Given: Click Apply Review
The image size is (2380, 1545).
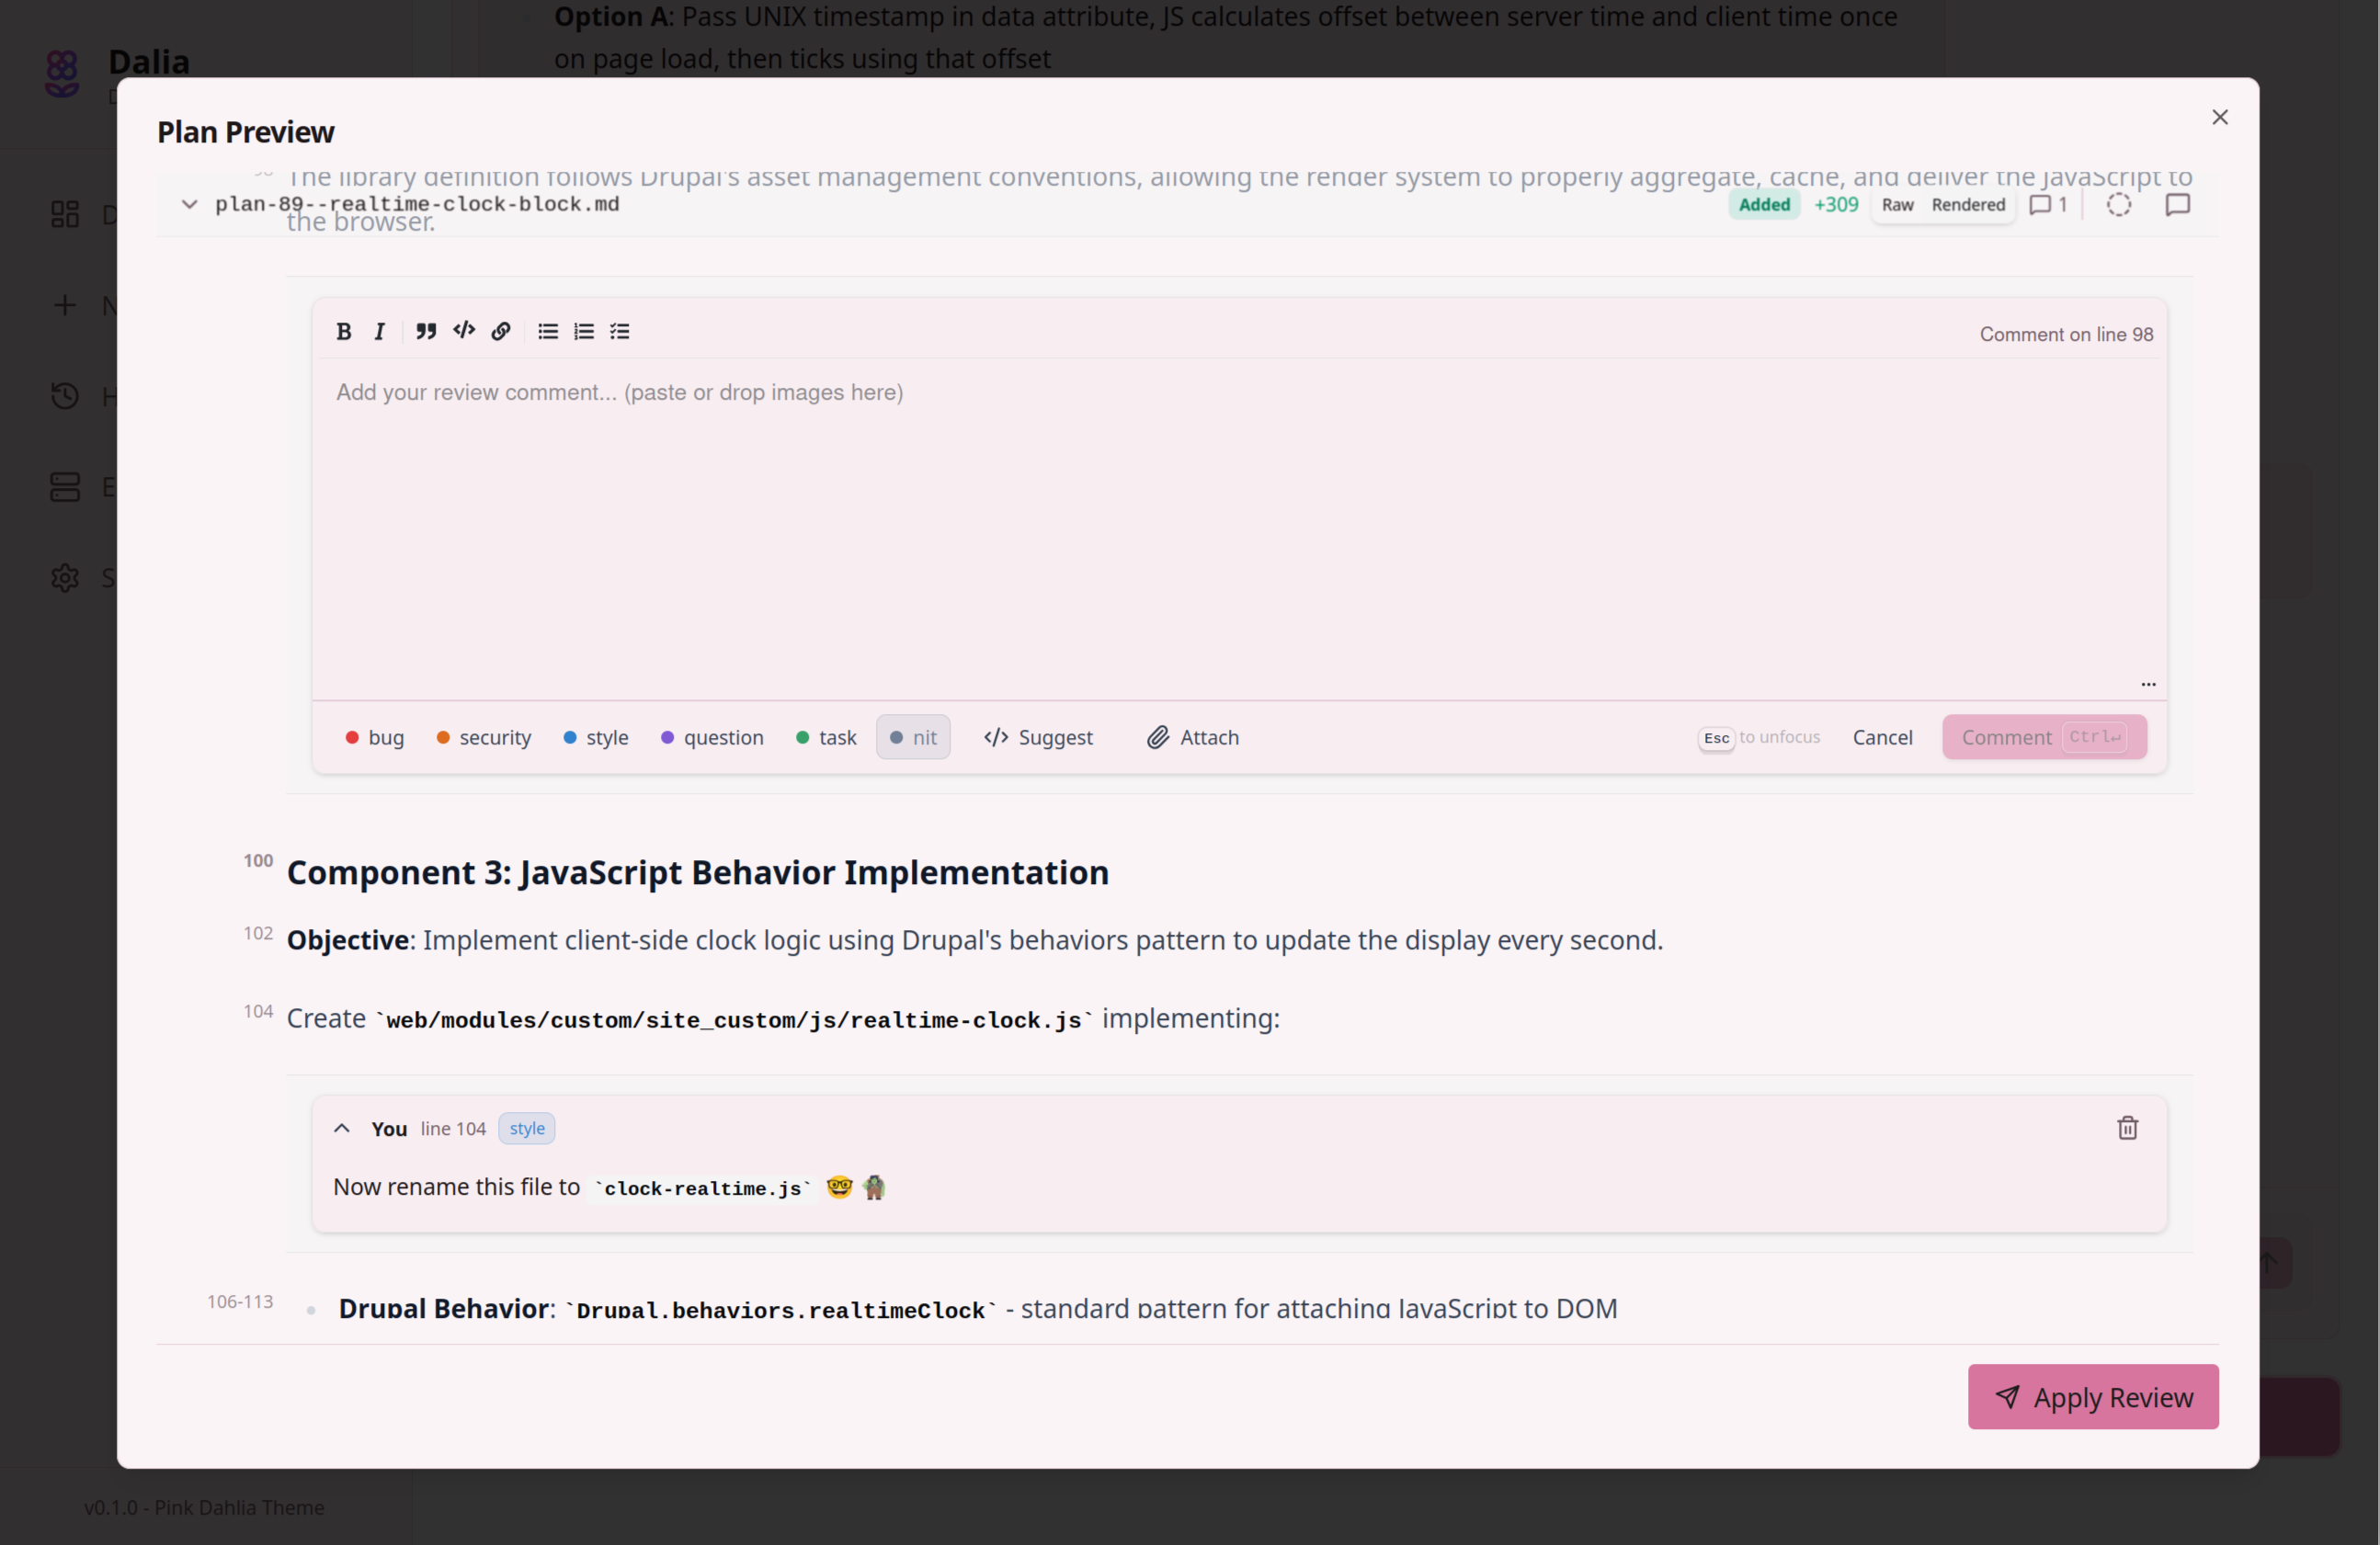Looking at the screenshot, I should click(x=2093, y=1397).
